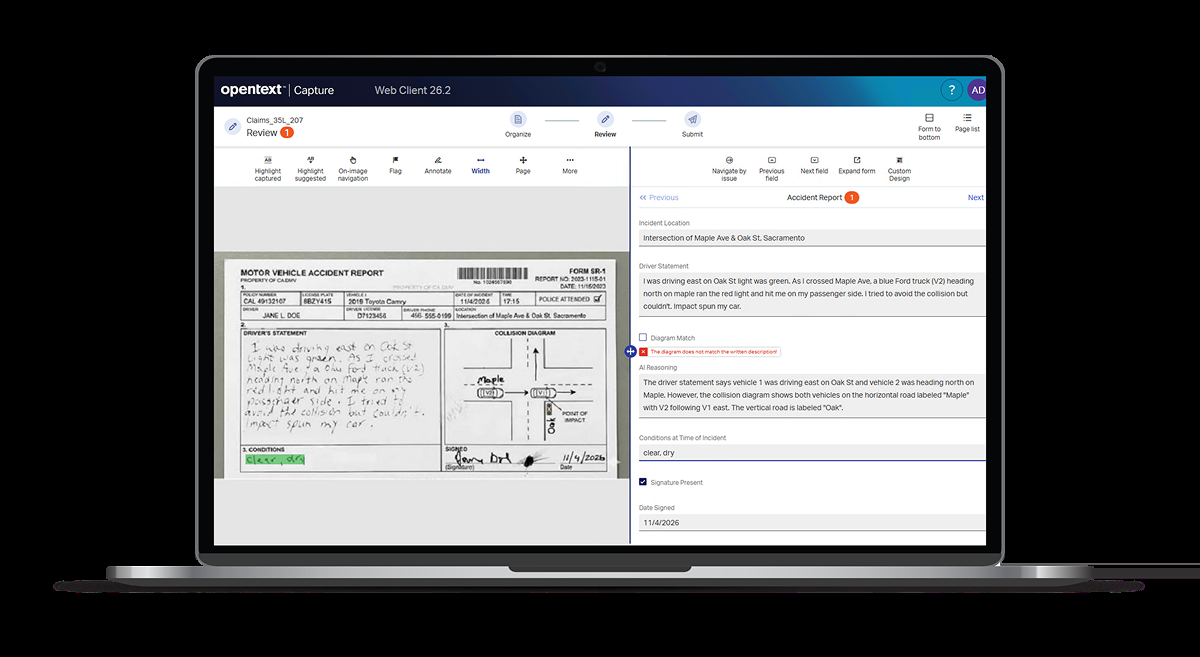Go to Previous field

pos(772,168)
